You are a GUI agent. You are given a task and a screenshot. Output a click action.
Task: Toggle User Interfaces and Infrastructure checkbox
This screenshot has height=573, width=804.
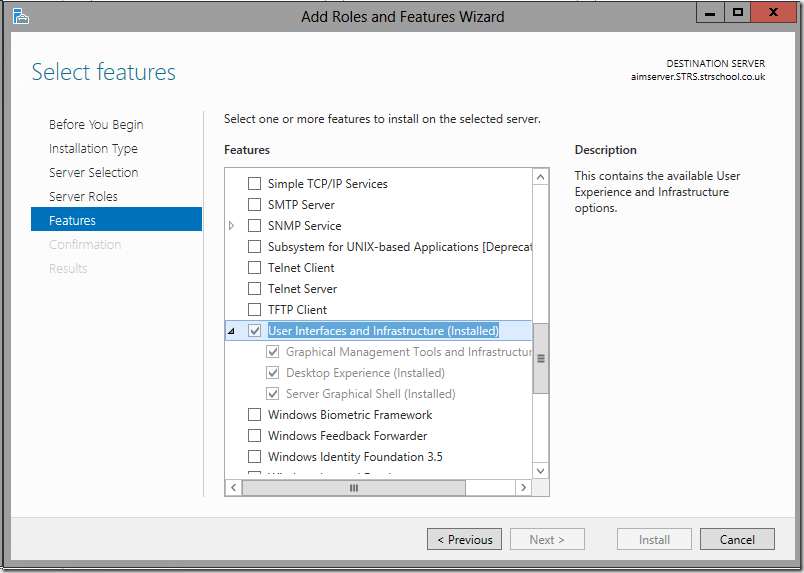point(254,331)
